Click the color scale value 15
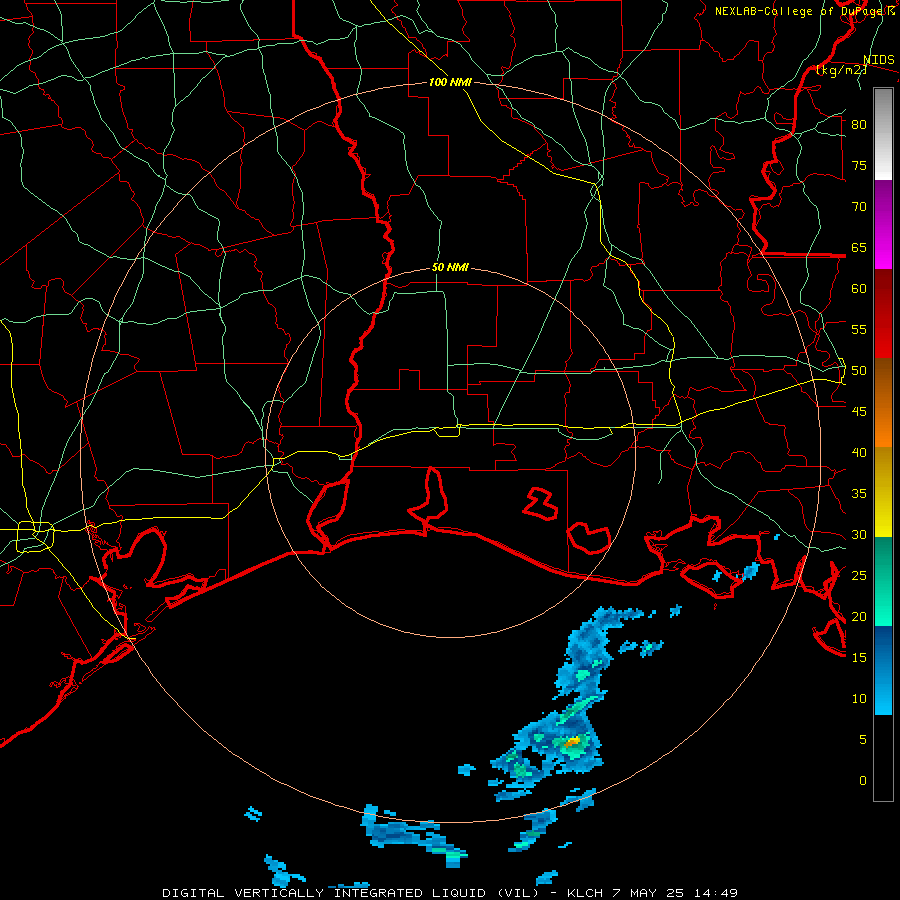This screenshot has height=900, width=900. click(859, 658)
